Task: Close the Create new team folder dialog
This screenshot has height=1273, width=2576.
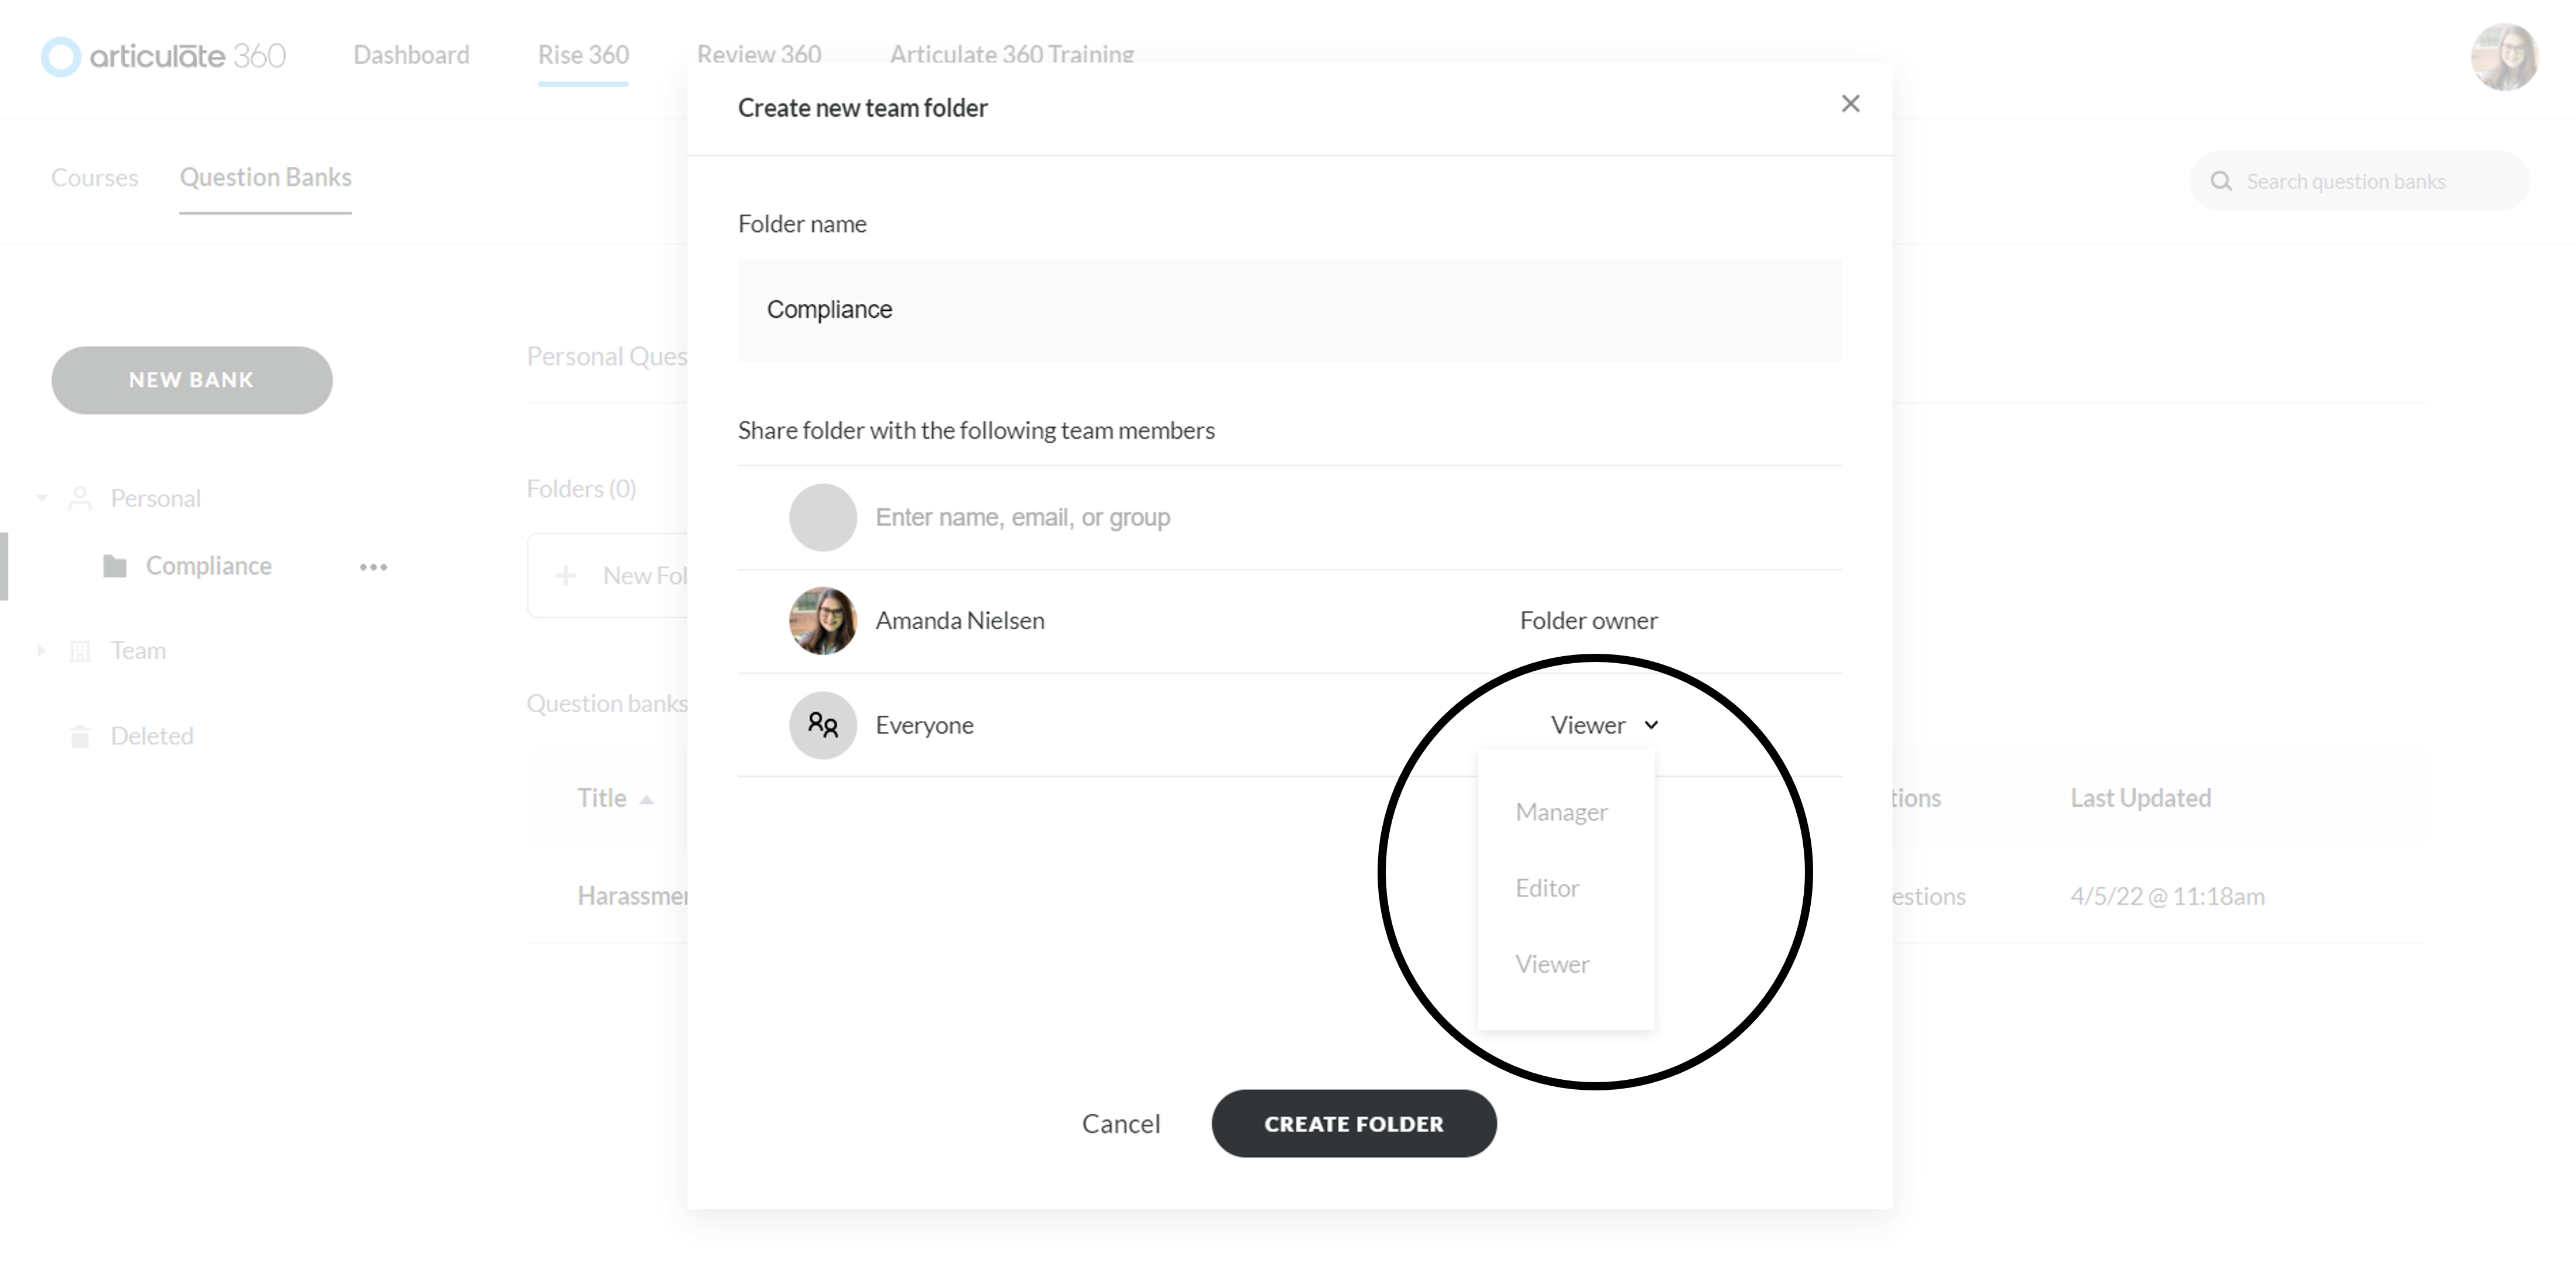Action: (x=1850, y=104)
